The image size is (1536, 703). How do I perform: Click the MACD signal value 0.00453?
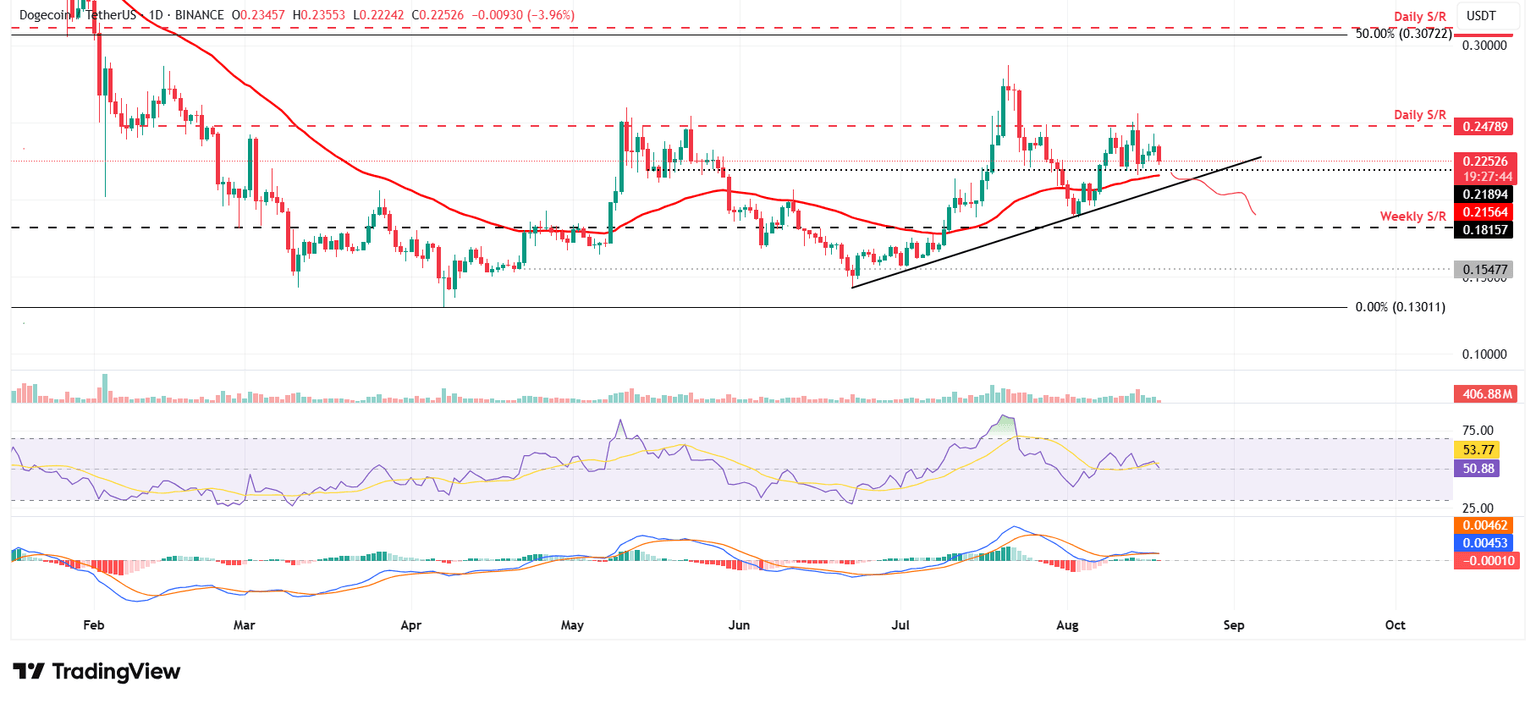1484,543
